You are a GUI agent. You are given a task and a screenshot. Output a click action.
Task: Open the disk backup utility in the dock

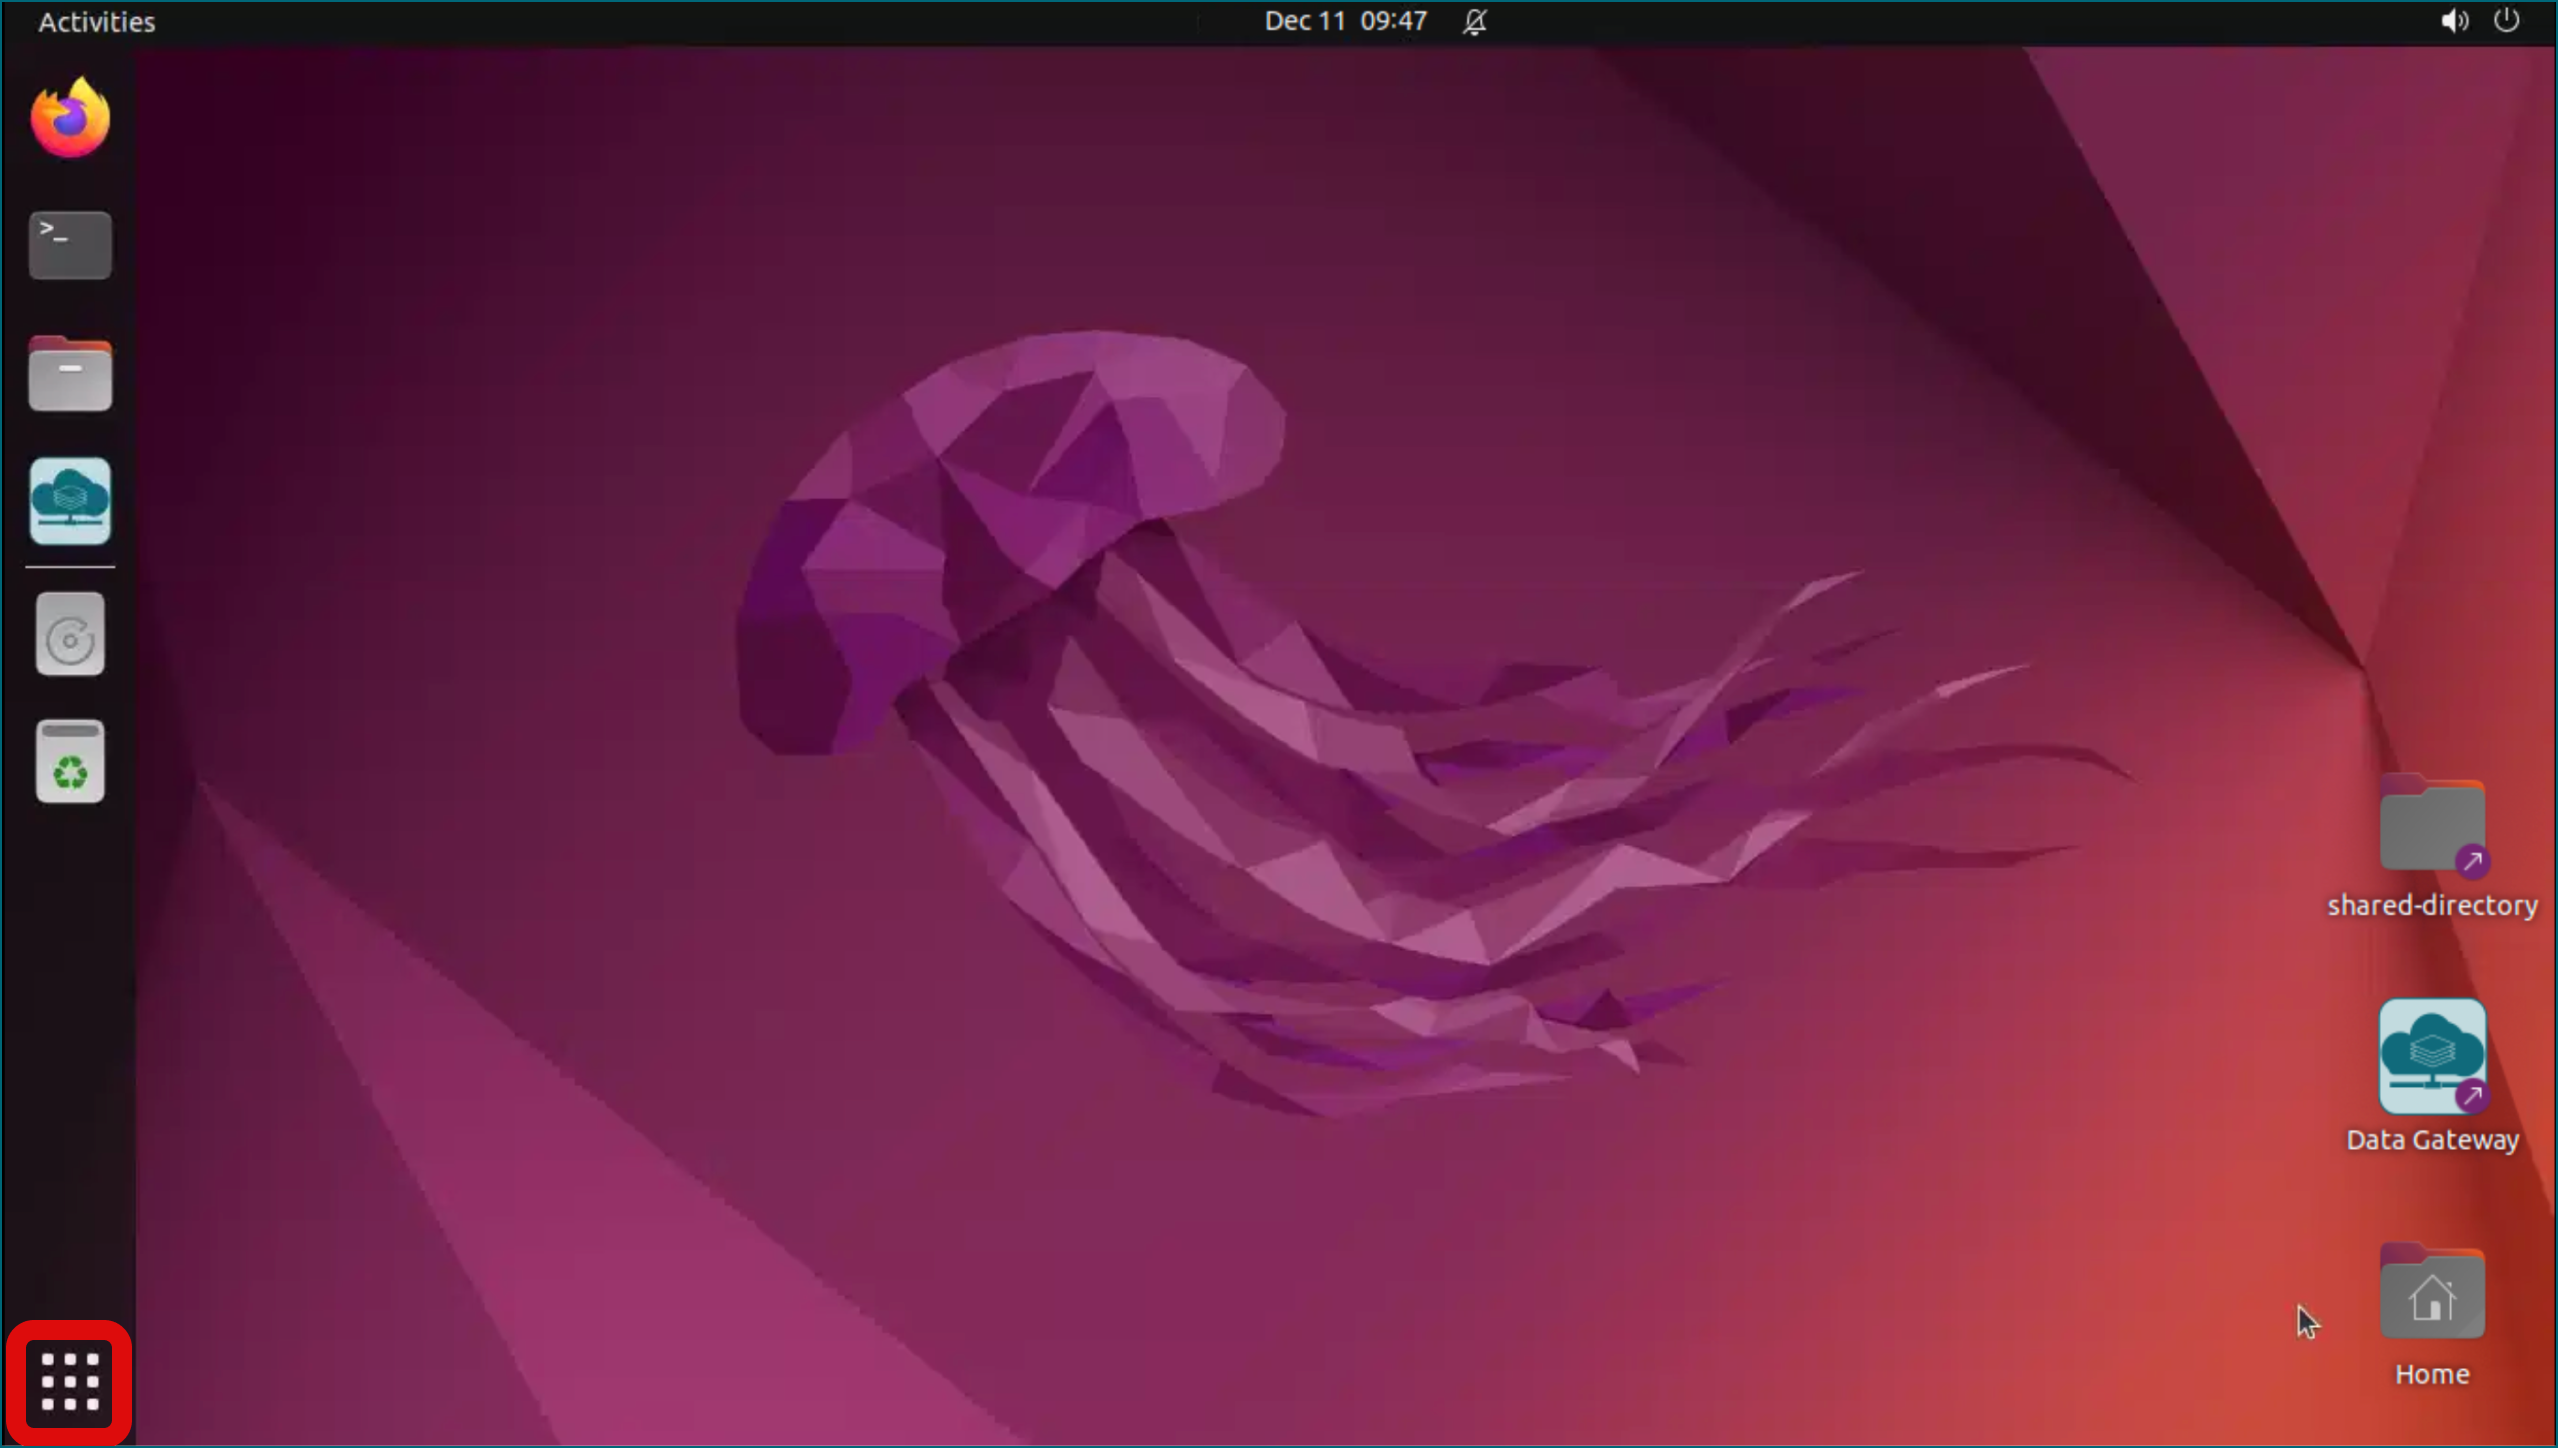coord(68,633)
